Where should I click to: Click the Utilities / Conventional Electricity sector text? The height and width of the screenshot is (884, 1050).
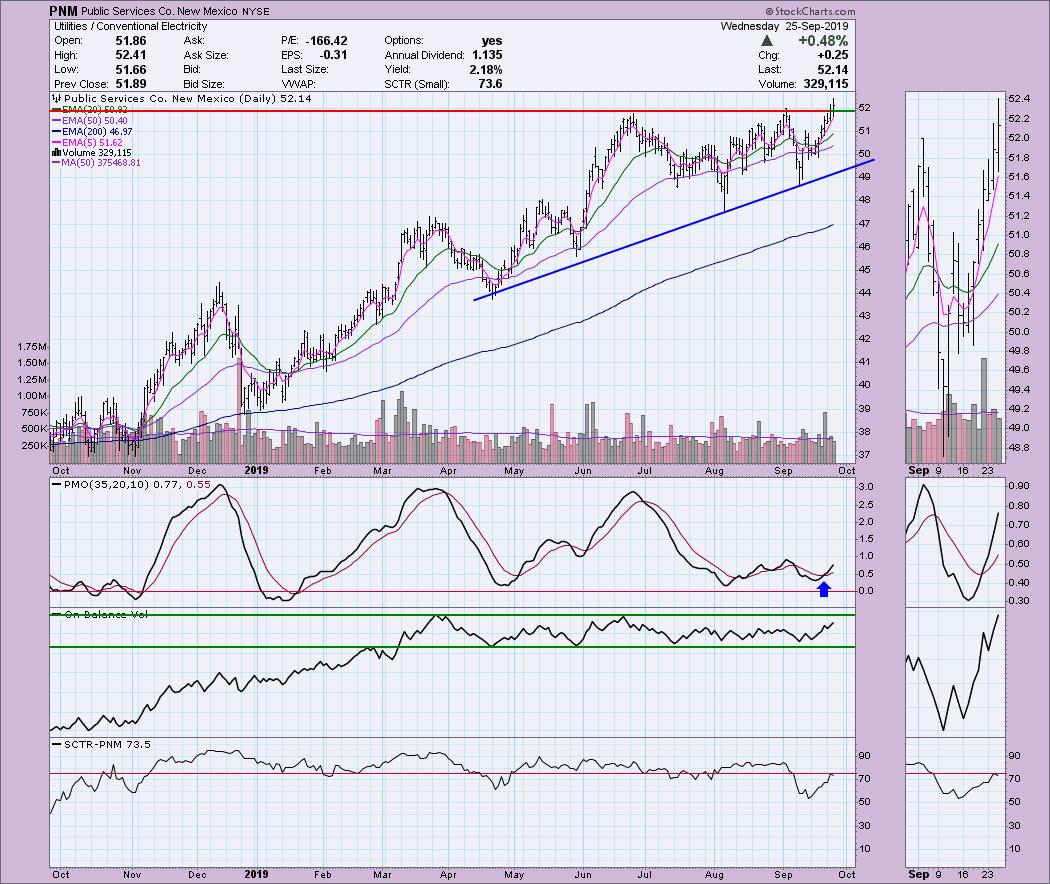(x=130, y=26)
